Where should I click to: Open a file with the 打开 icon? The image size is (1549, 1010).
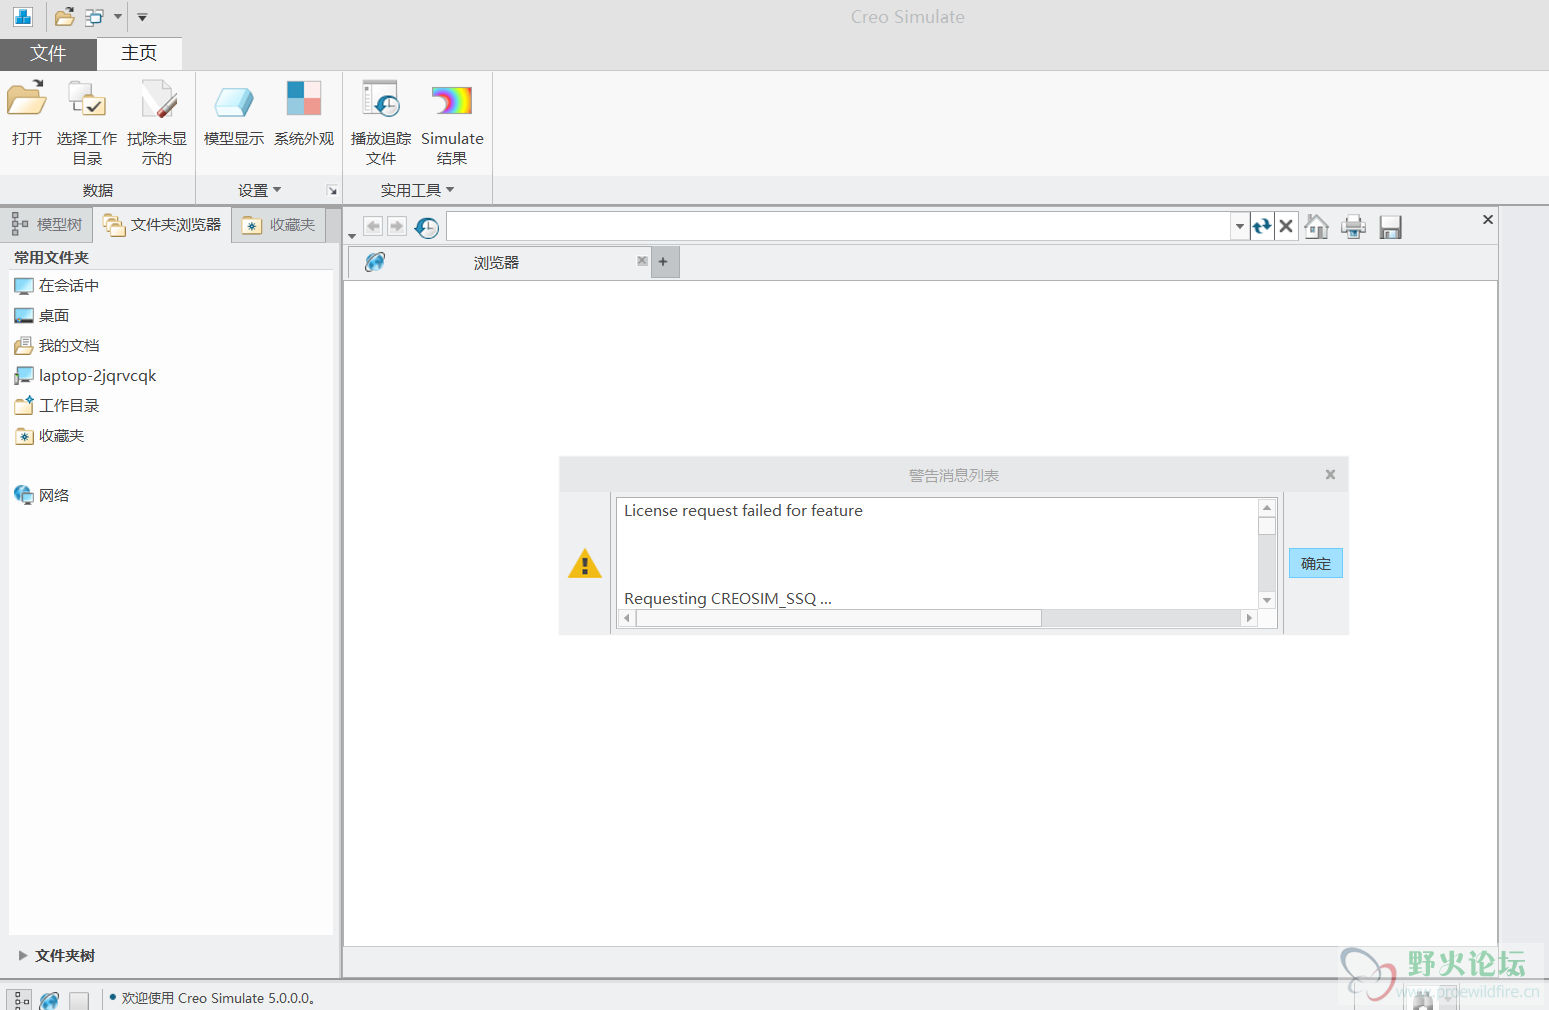[x=27, y=113]
